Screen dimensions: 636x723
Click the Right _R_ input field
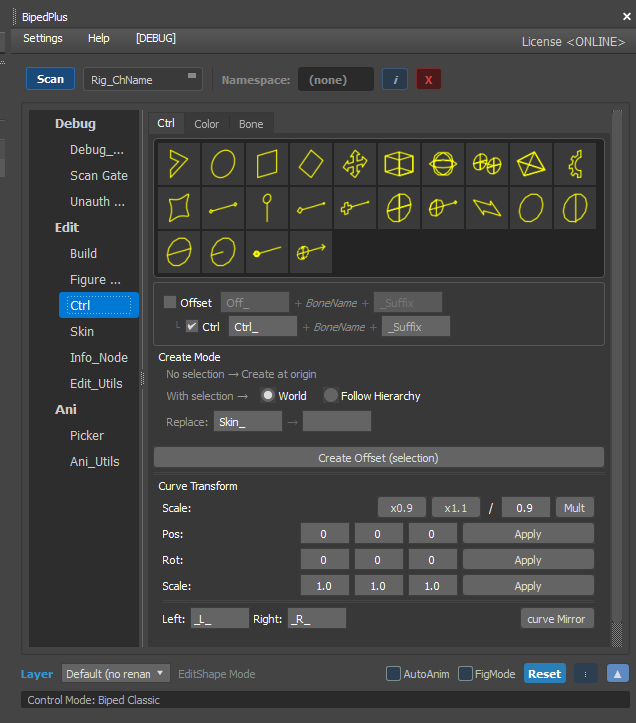click(x=317, y=618)
